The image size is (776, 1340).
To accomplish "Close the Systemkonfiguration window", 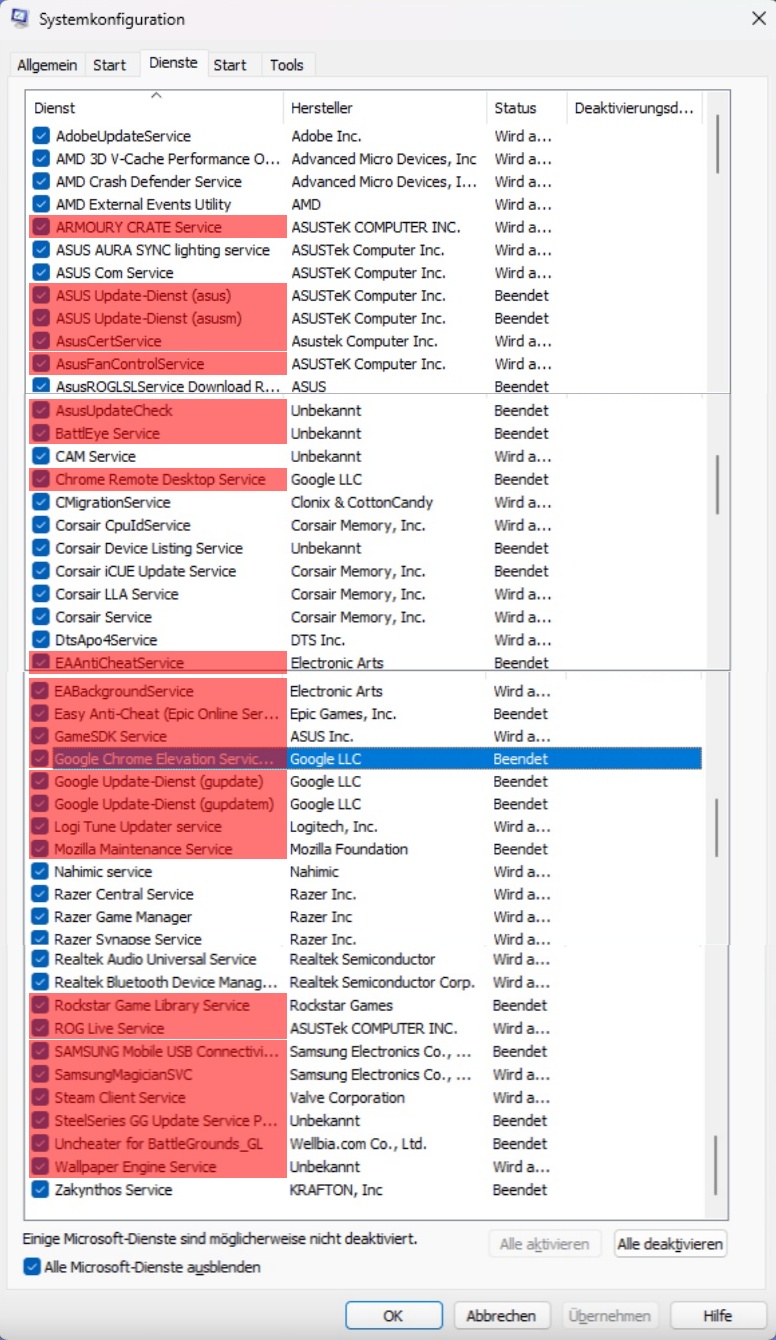I will [758, 18].
